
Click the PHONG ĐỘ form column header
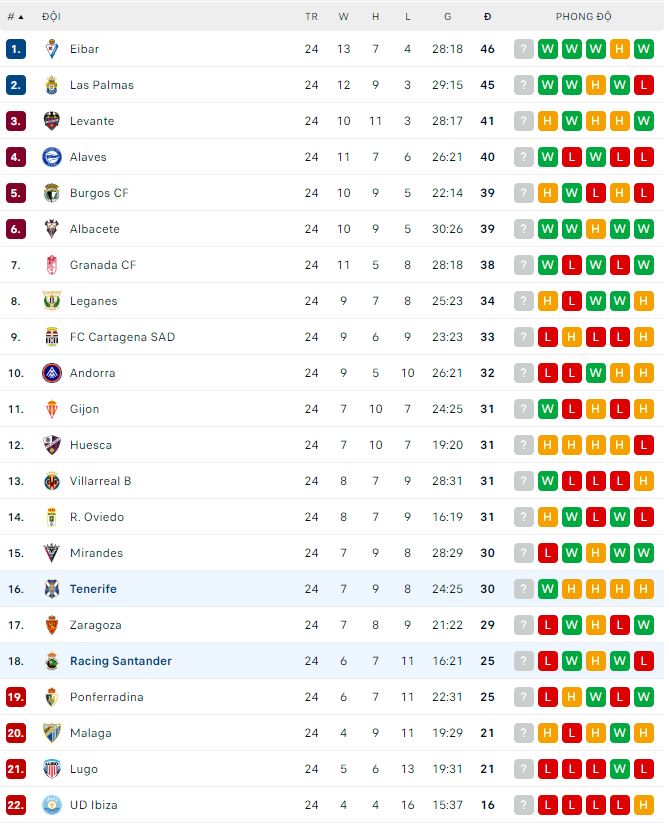click(584, 17)
